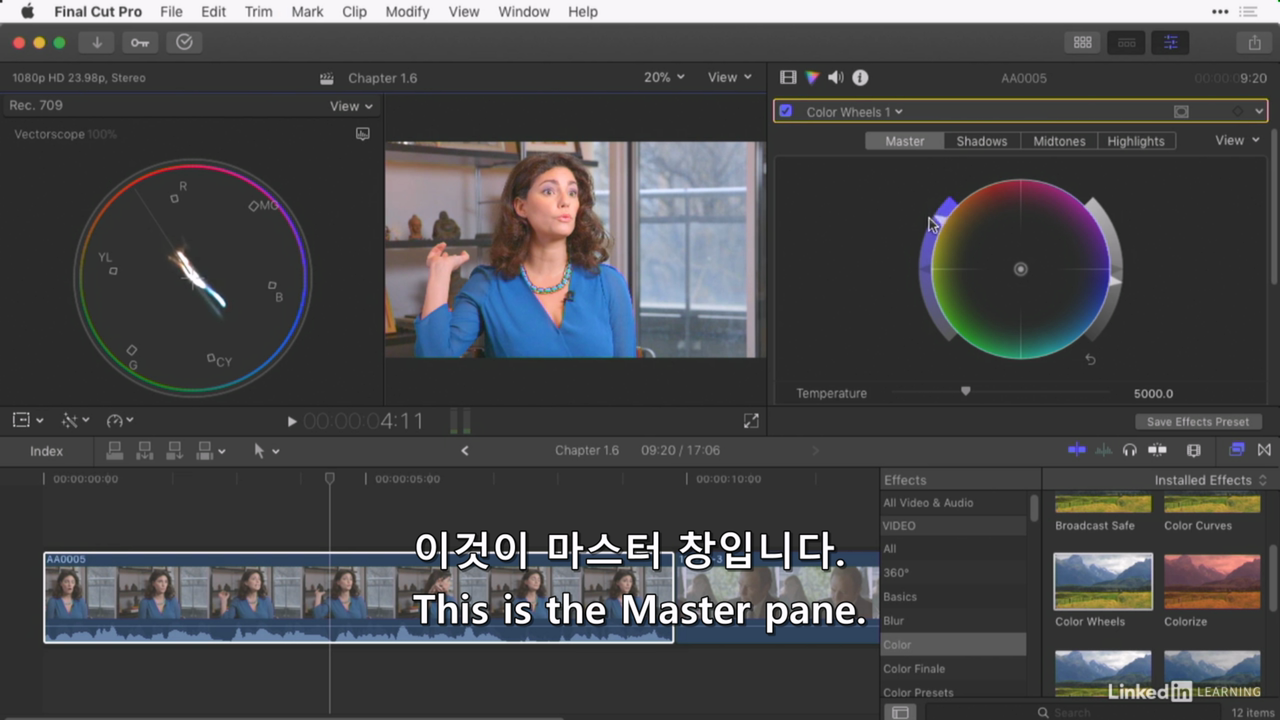This screenshot has width=1280, height=720.
Task: Go back in timeline history arrow
Action: (x=464, y=451)
